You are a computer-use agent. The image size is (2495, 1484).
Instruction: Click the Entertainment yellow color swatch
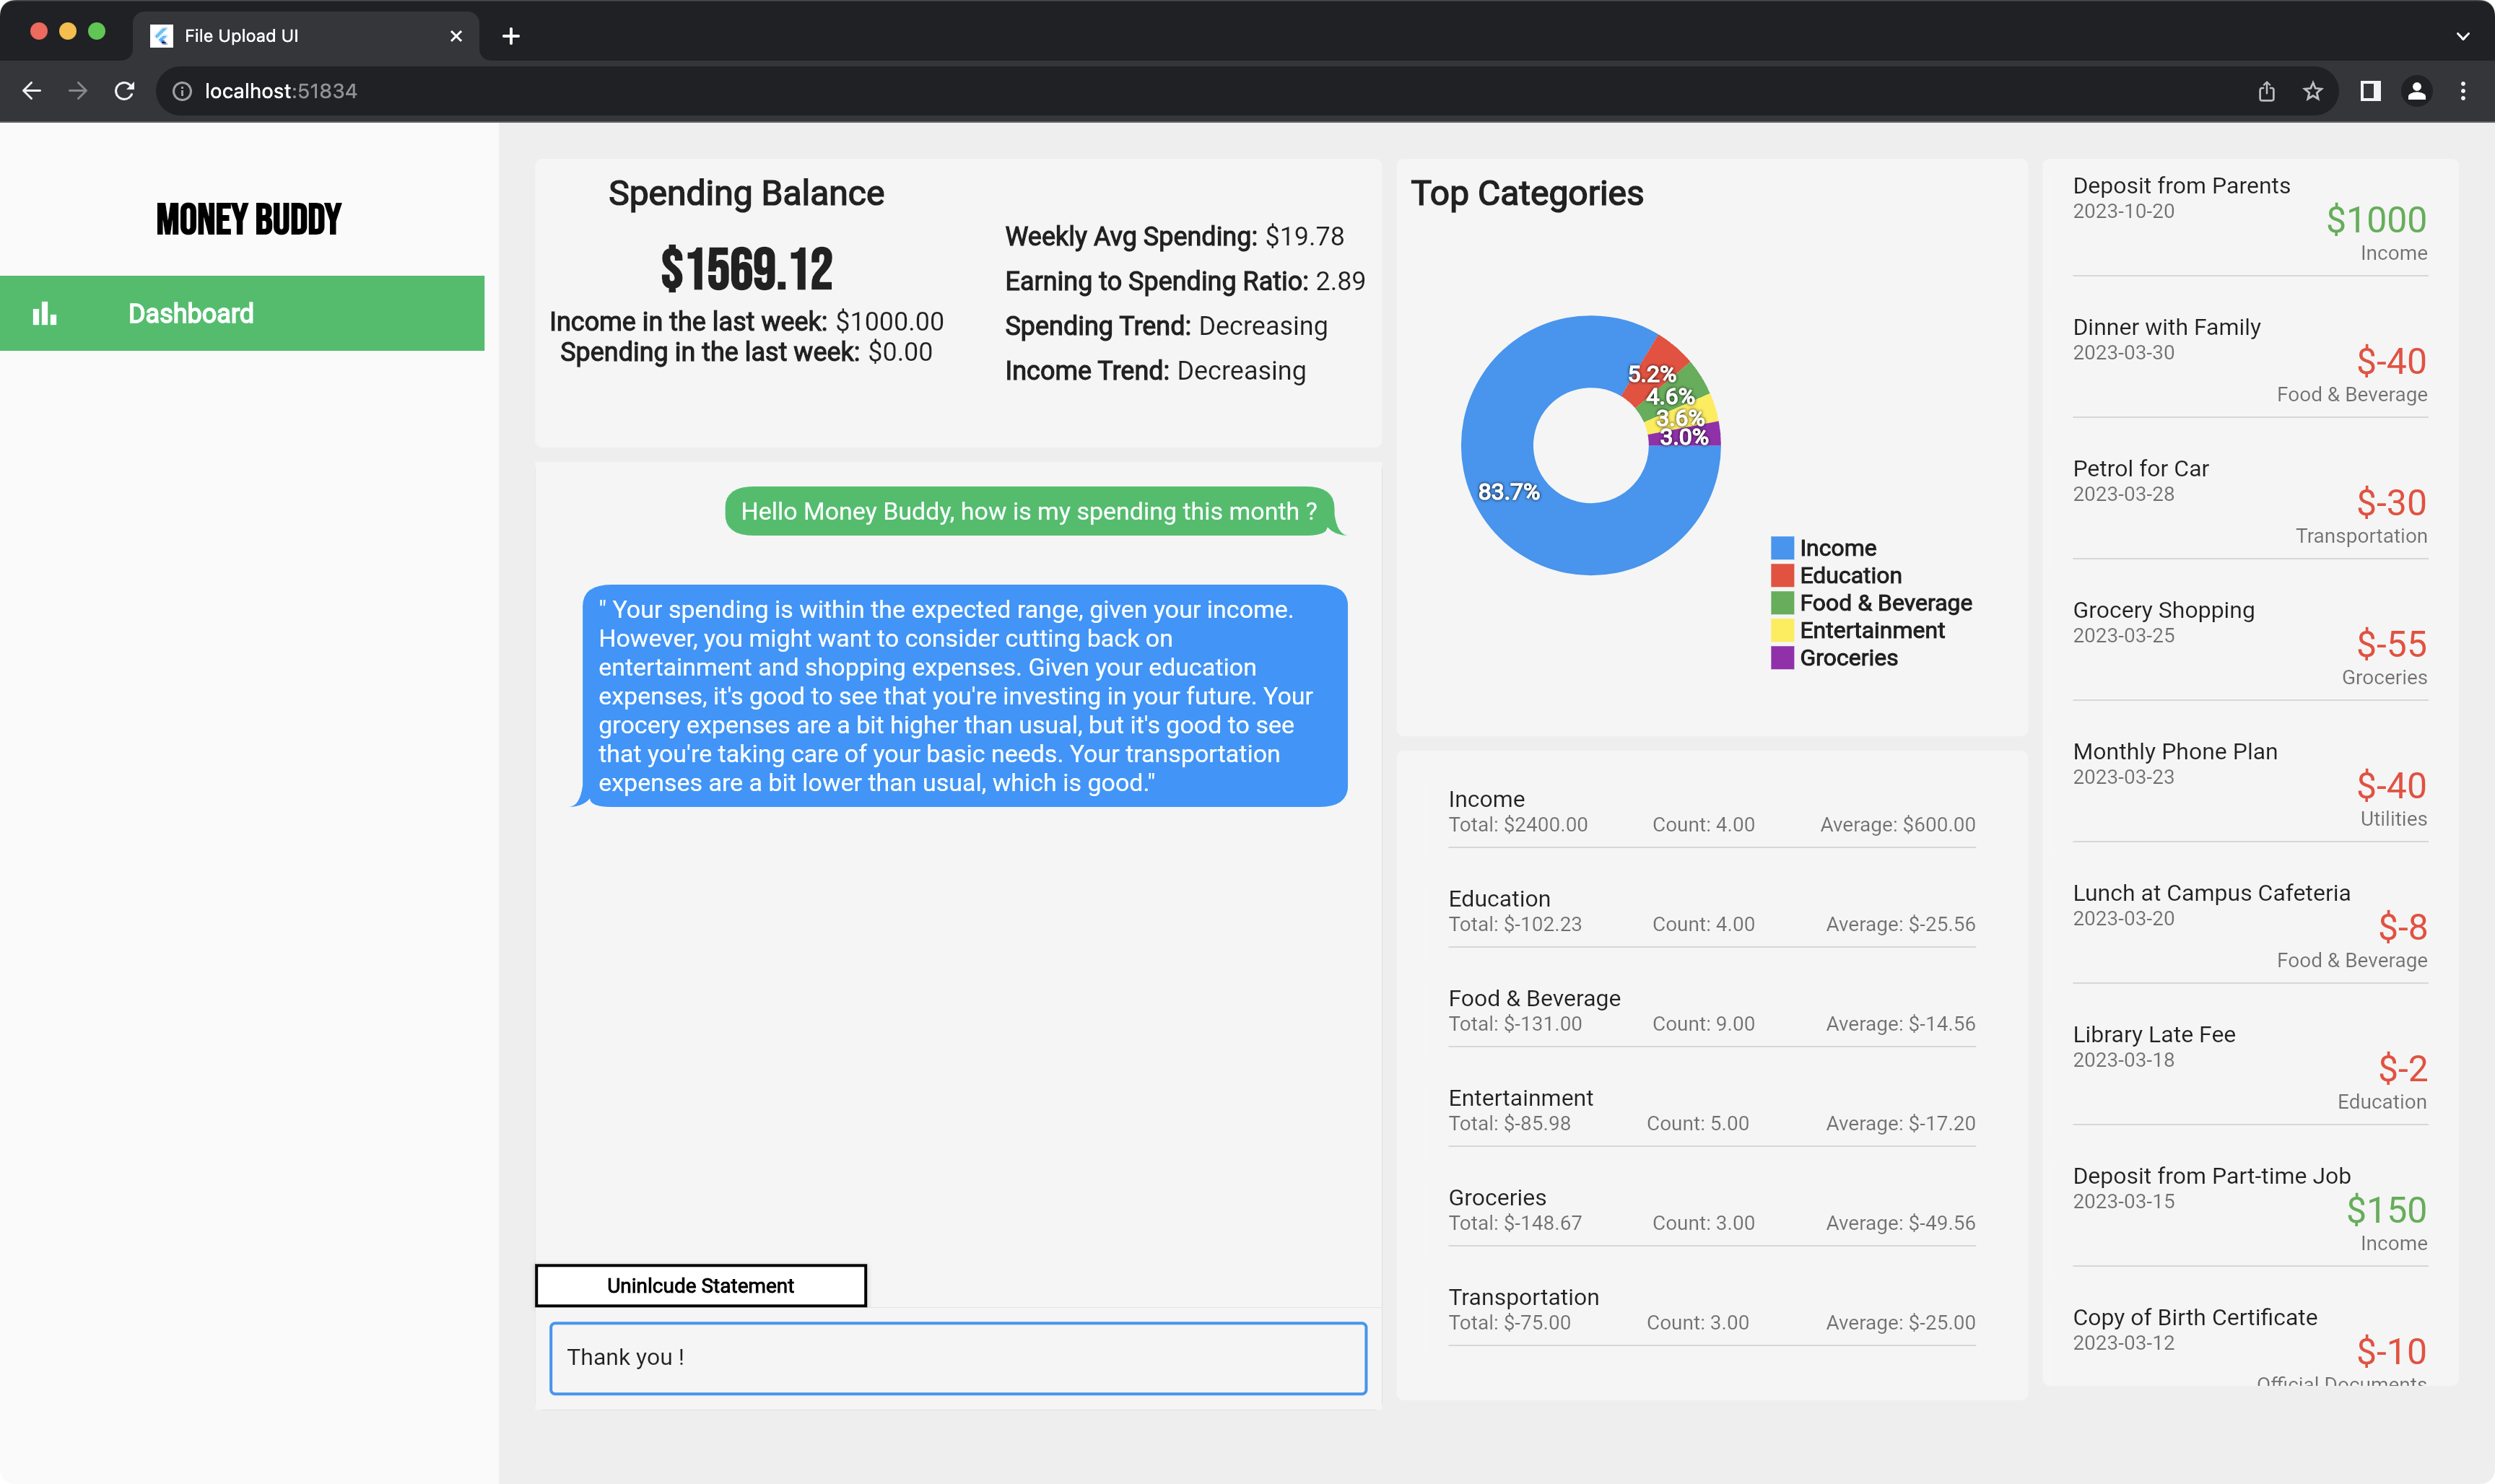tap(1782, 630)
